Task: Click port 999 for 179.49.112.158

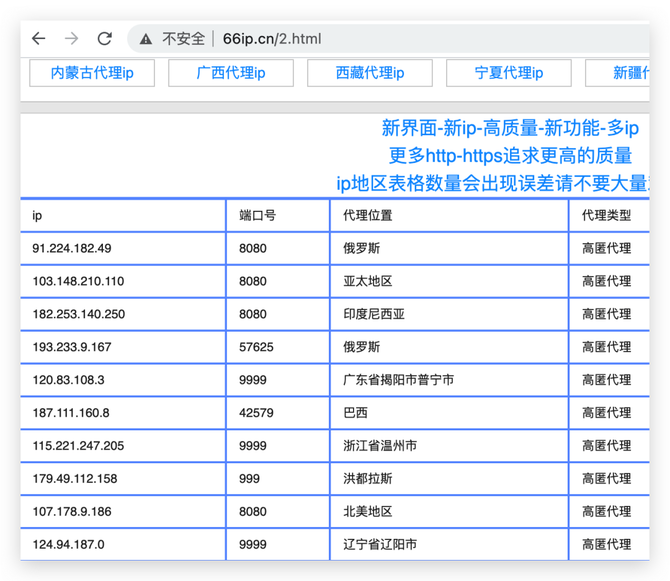Action: pyautogui.click(x=249, y=478)
